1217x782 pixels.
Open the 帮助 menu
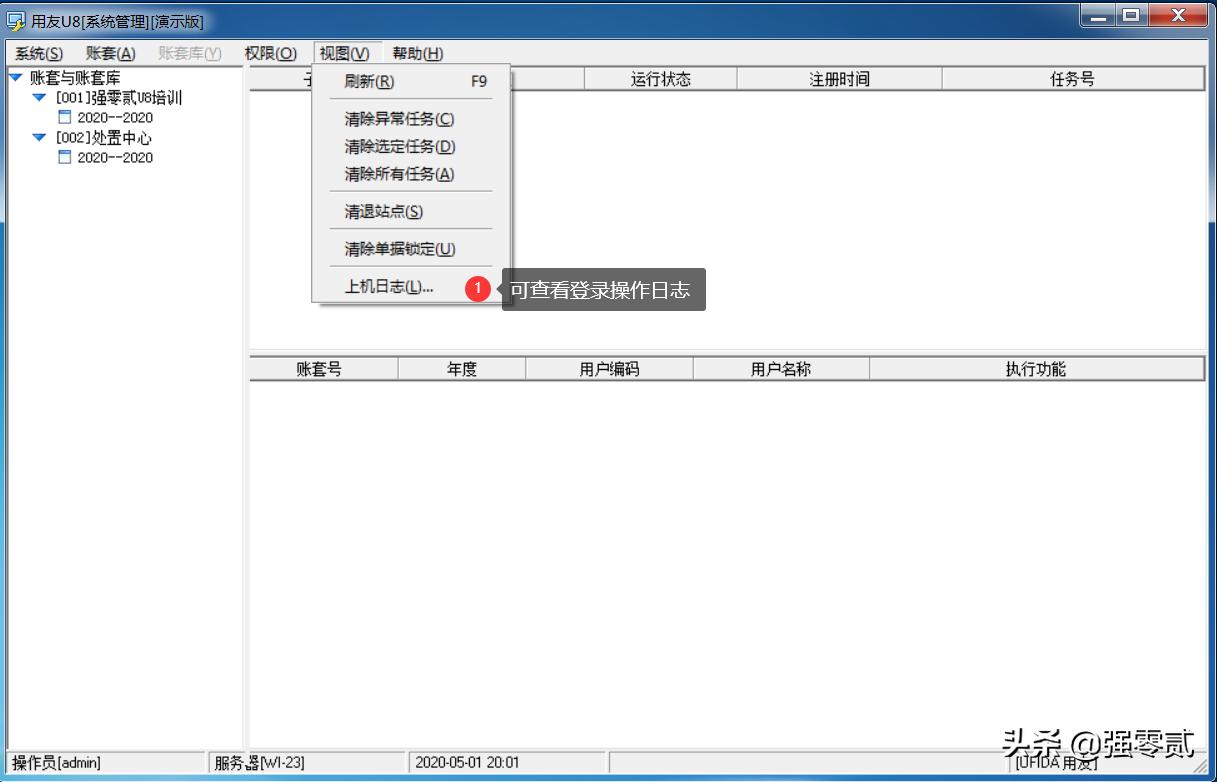point(416,53)
